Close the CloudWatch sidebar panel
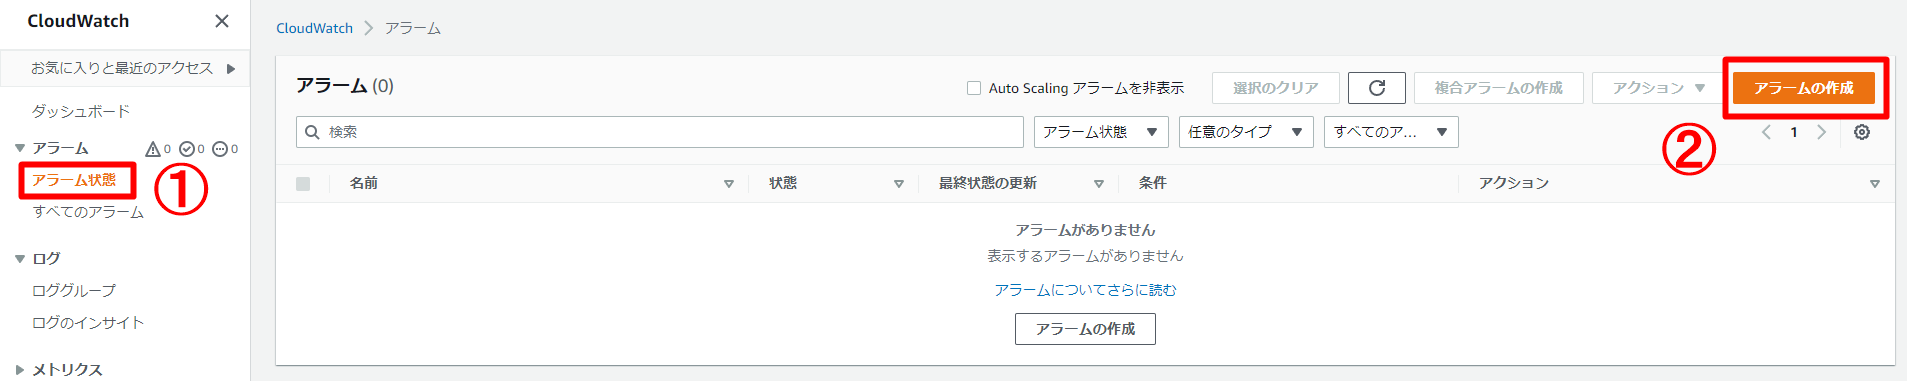Image resolution: width=1907 pixels, height=381 pixels. (222, 21)
